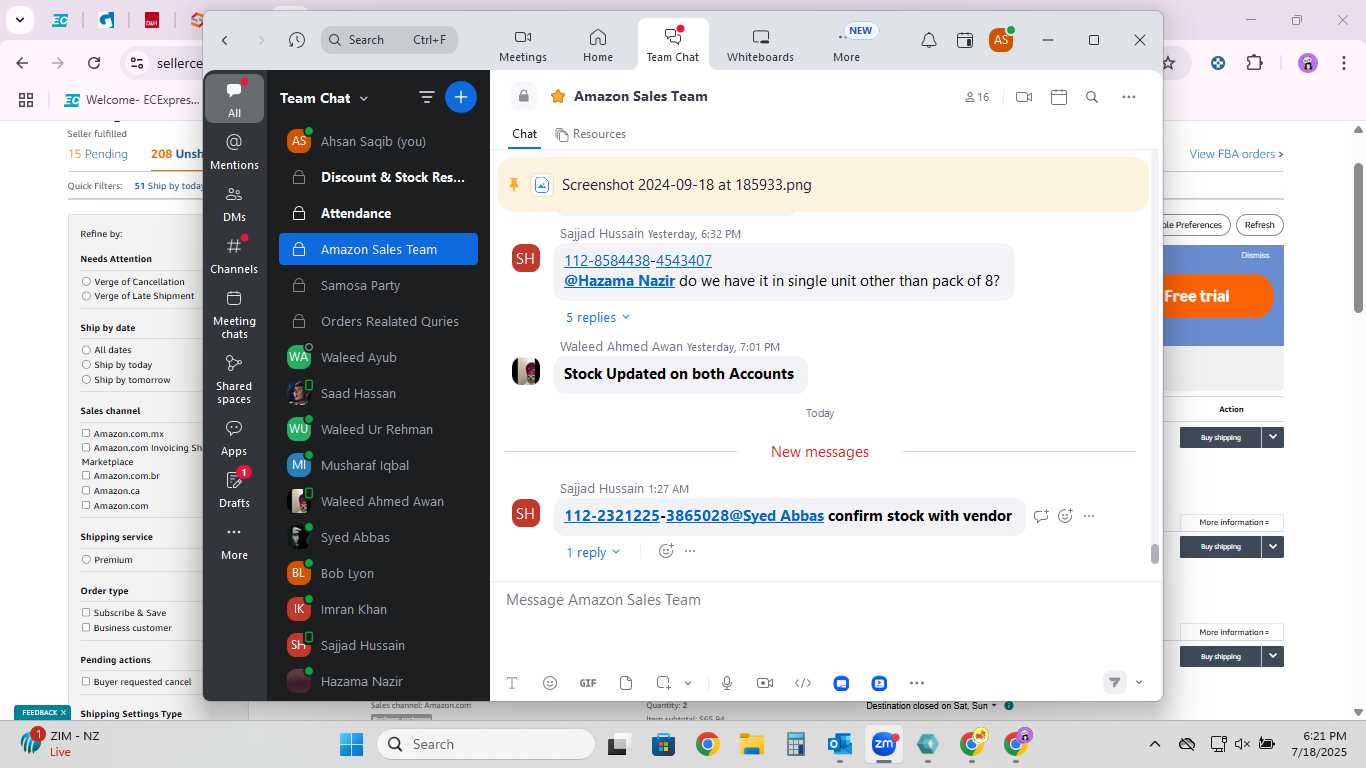Image resolution: width=1366 pixels, height=768 pixels.
Task: Check the Amazon.com.mx sales channel box
Action: (x=86, y=434)
